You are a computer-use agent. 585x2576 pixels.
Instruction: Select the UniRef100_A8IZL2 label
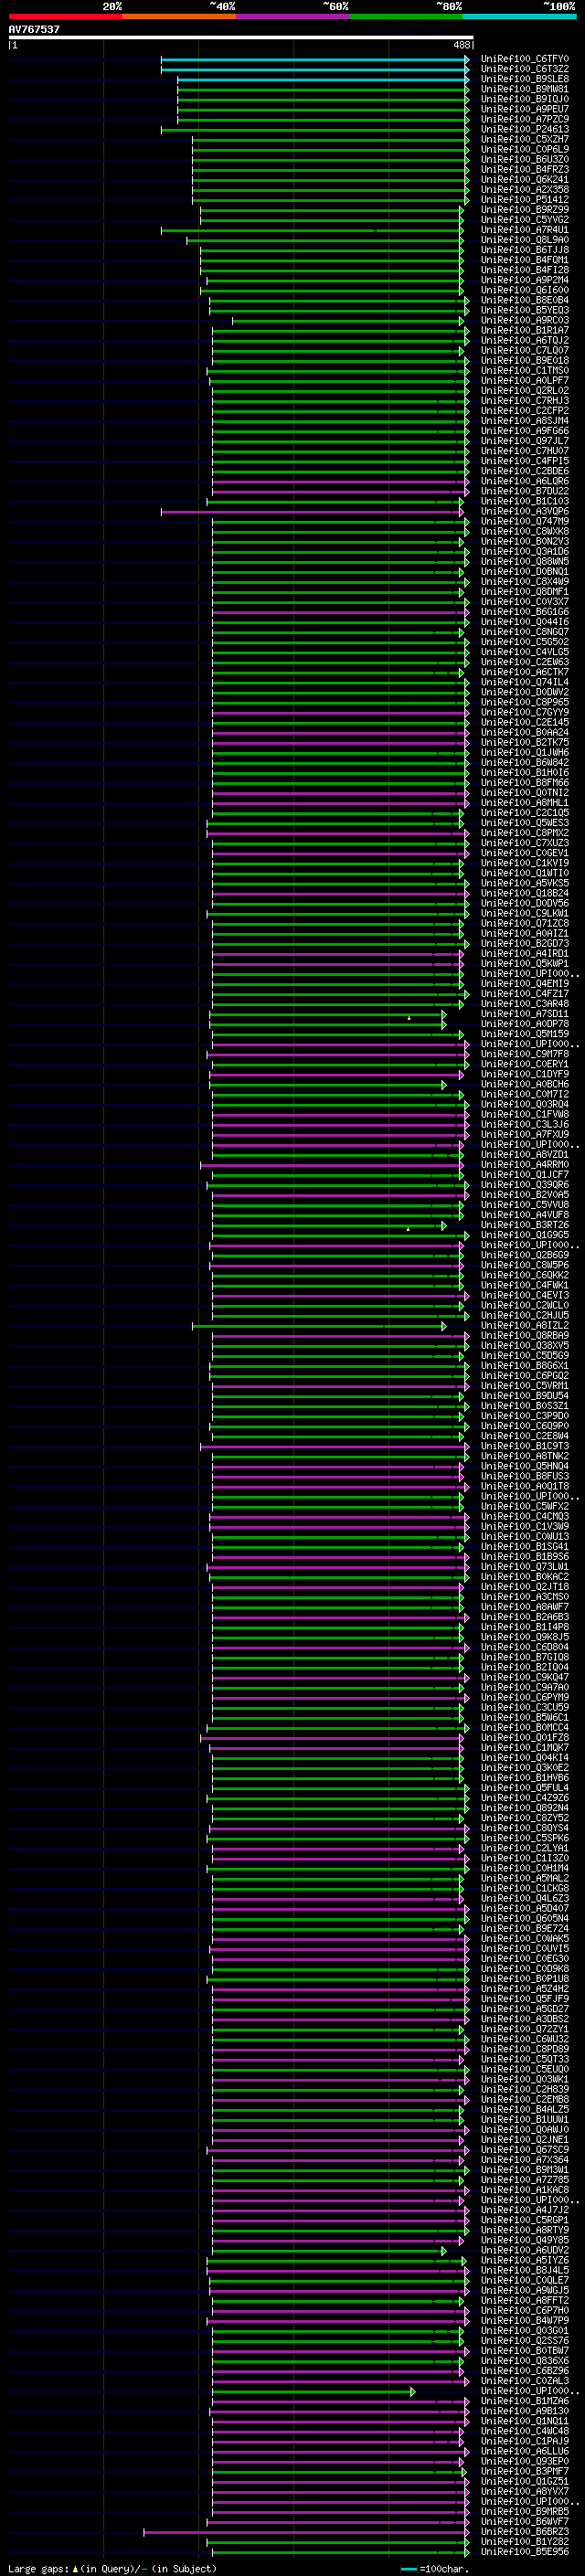point(524,1326)
